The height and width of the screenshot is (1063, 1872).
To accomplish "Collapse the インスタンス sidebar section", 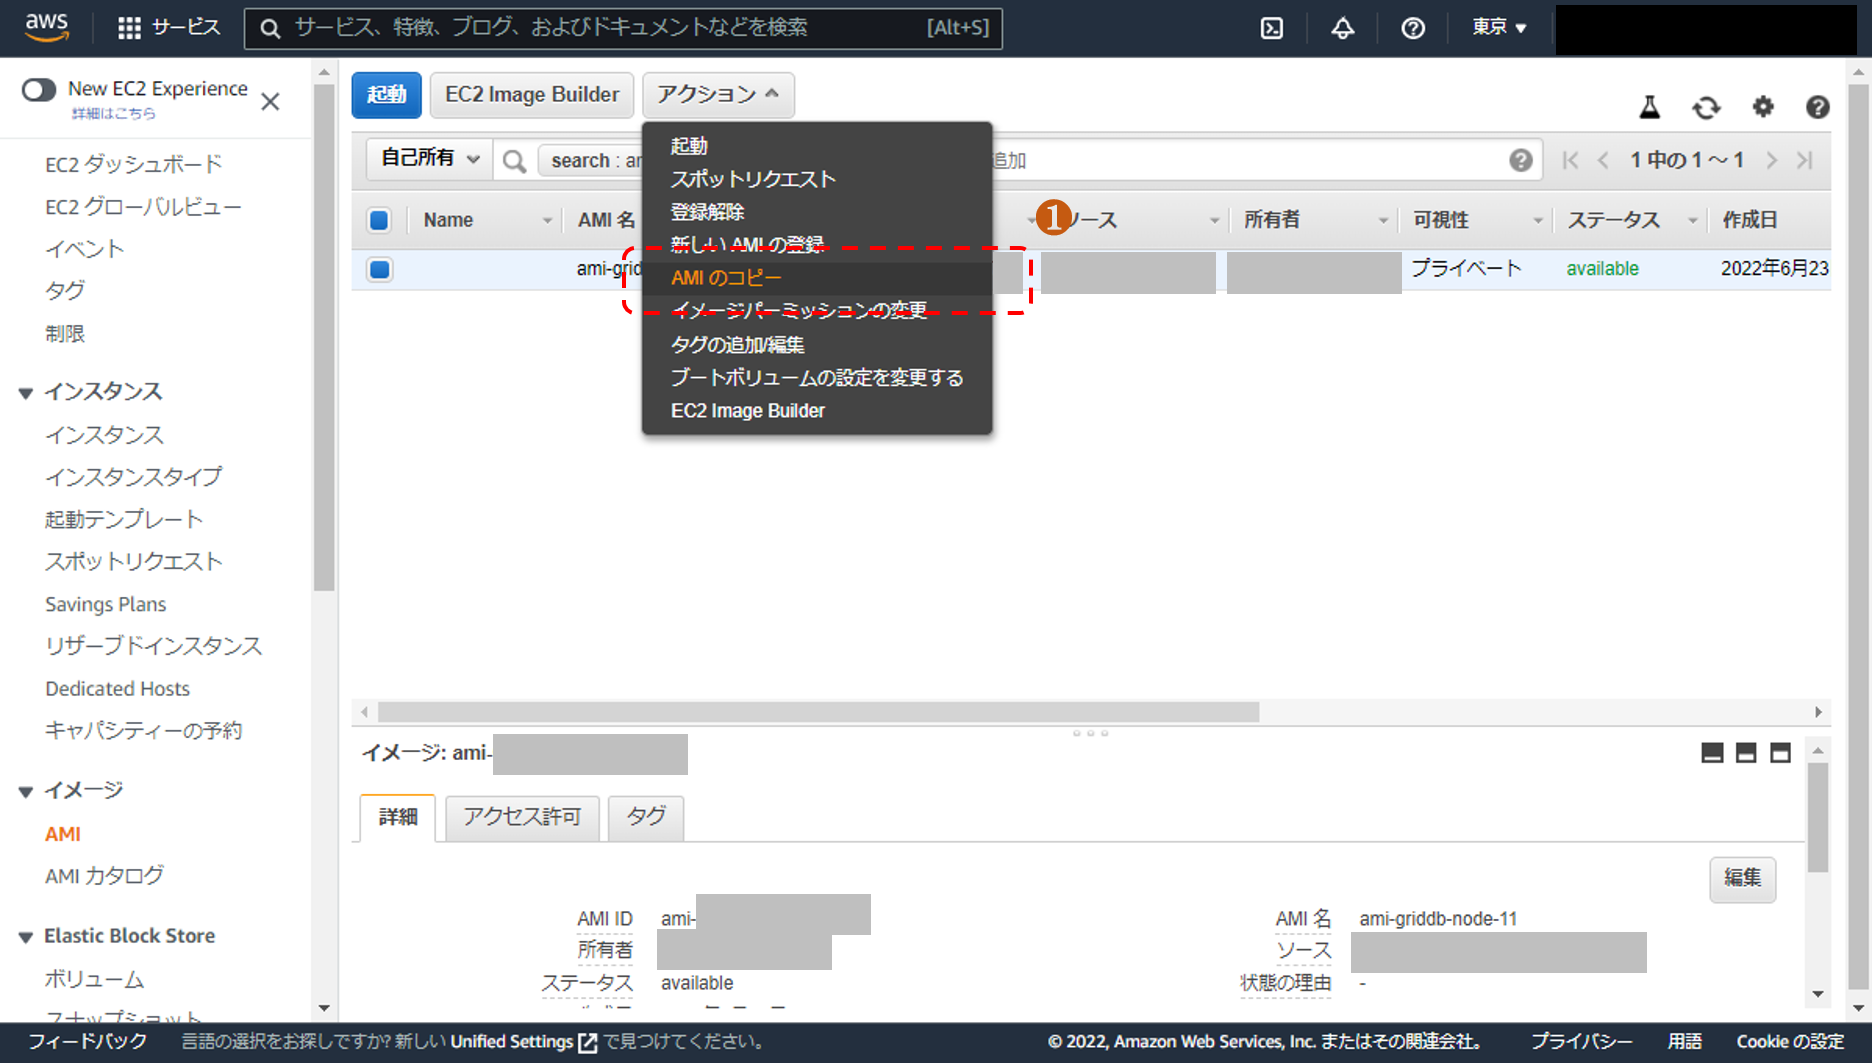I will click(26, 392).
